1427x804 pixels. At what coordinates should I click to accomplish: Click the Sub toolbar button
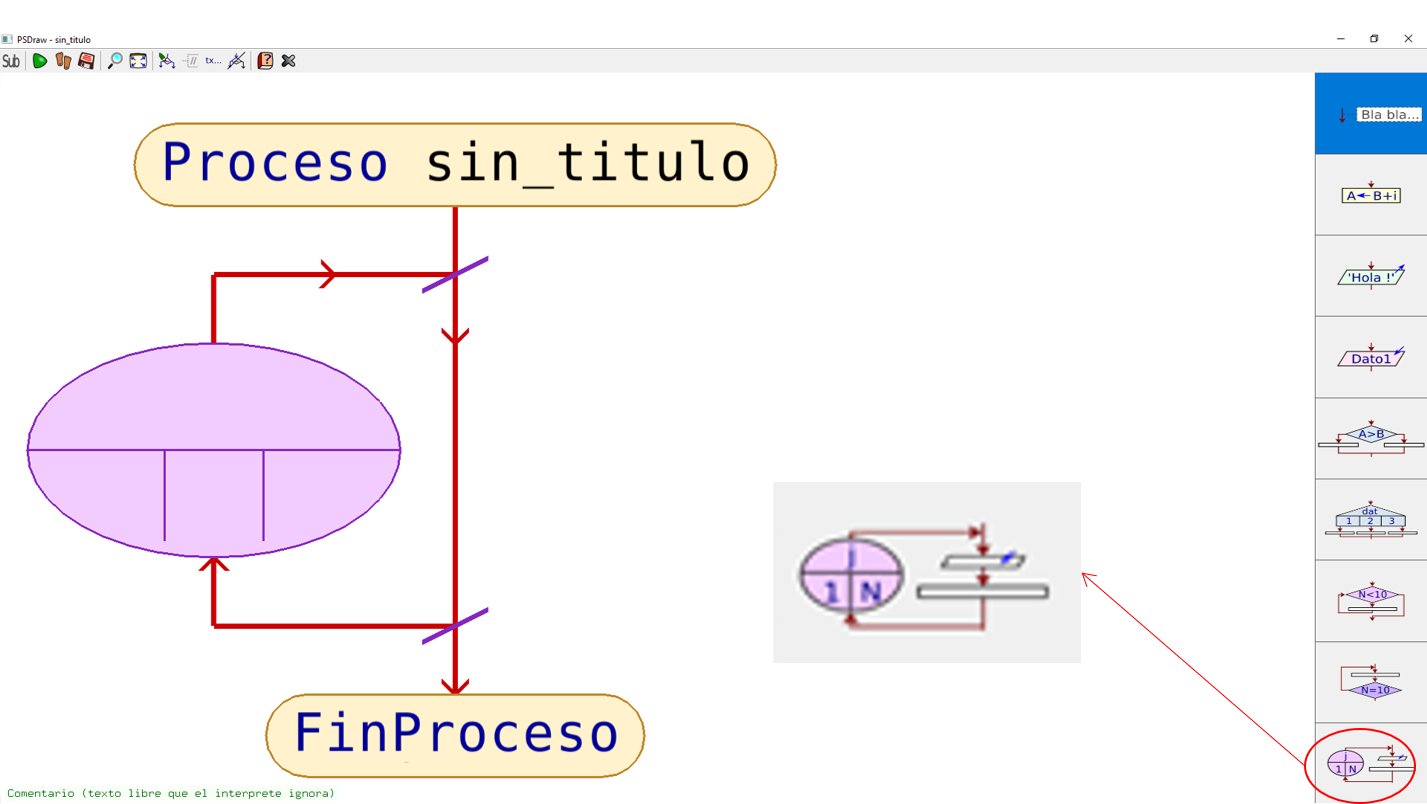(11, 60)
